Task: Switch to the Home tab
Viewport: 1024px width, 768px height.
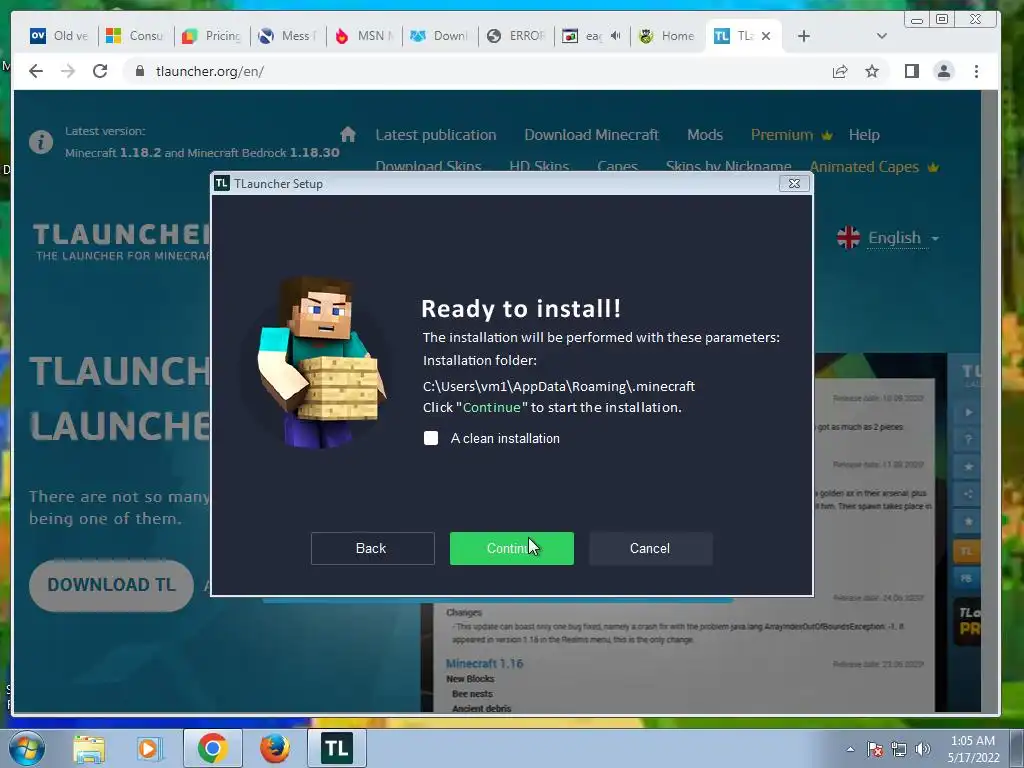Action: tap(667, 36)
